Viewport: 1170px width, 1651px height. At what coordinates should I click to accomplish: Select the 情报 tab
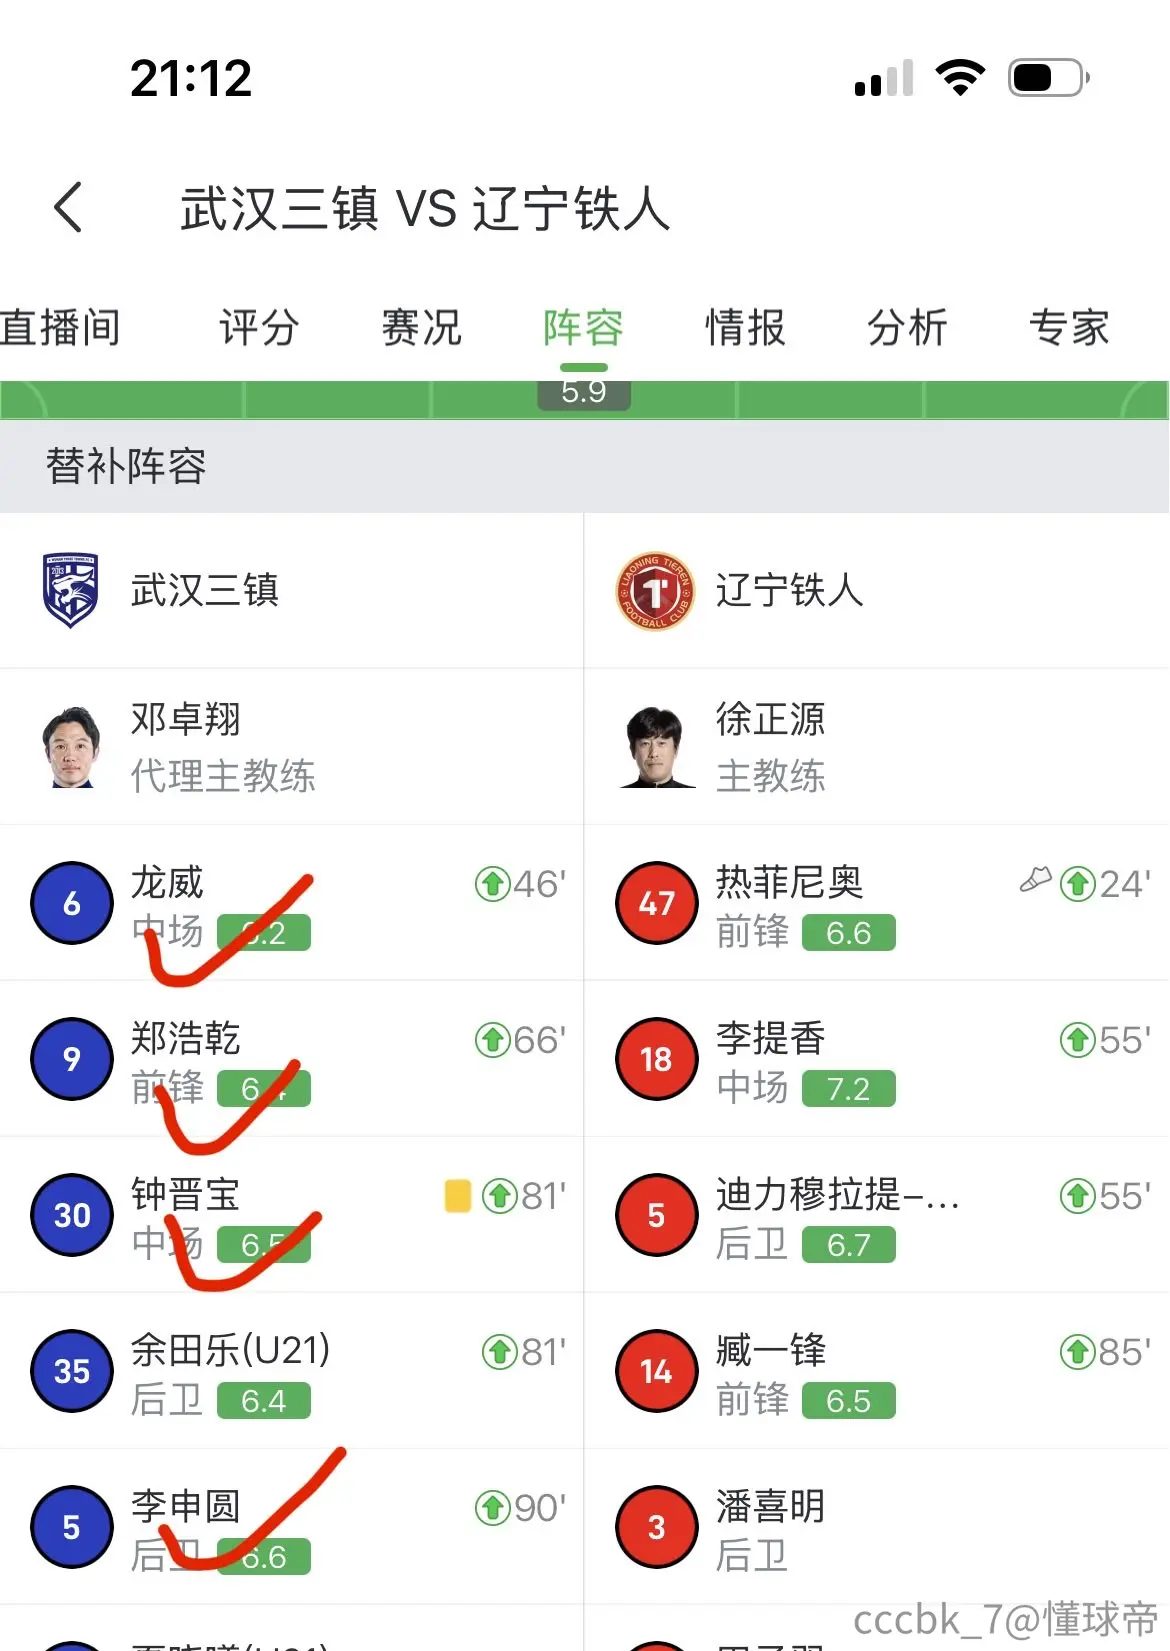pyautogui.click(x=746, y=328)
